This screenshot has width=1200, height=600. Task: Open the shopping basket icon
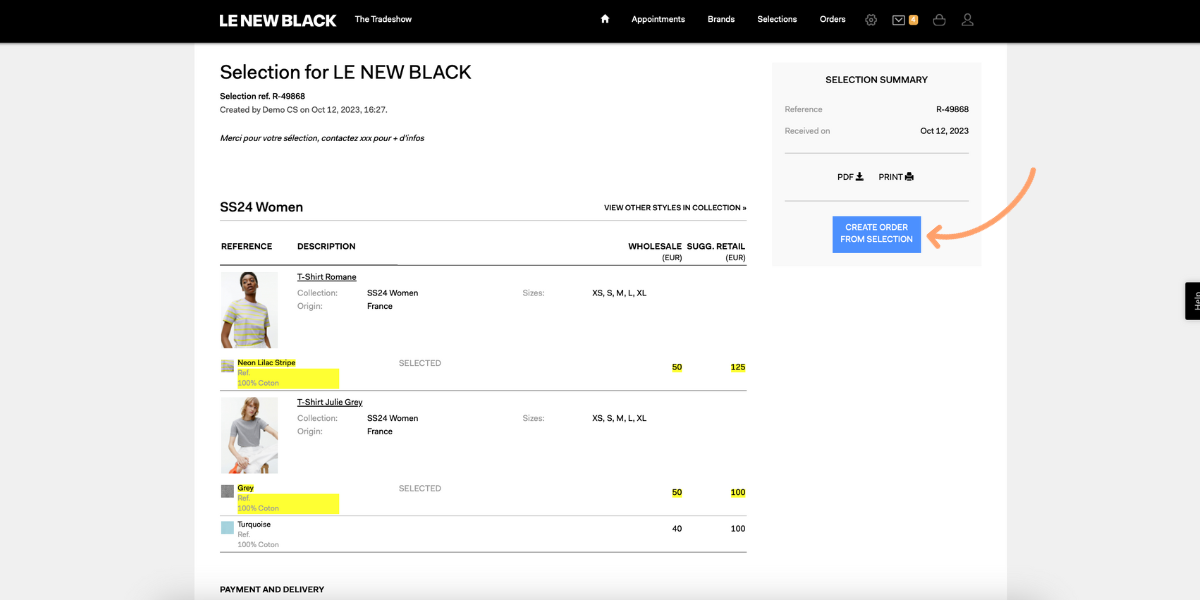[939, 20]
